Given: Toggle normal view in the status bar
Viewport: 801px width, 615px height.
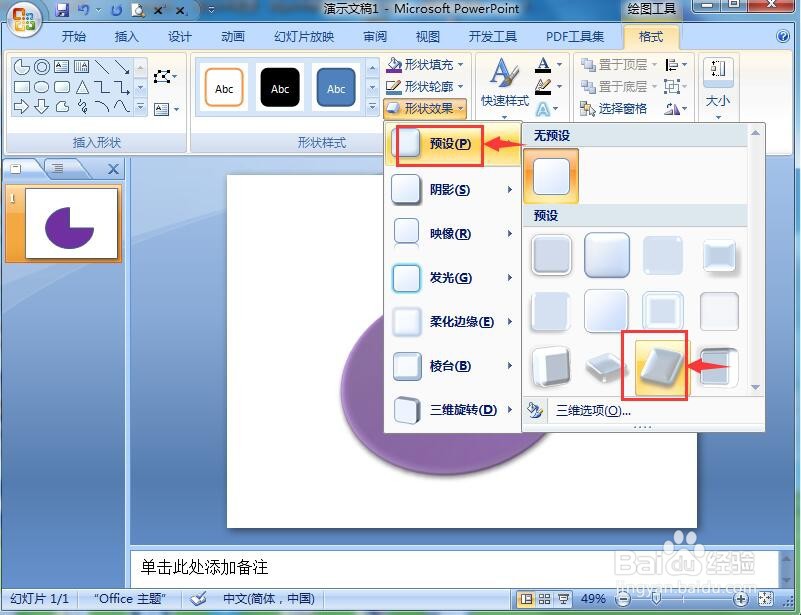Looking at the screenshot, I should tap(527, 599).
